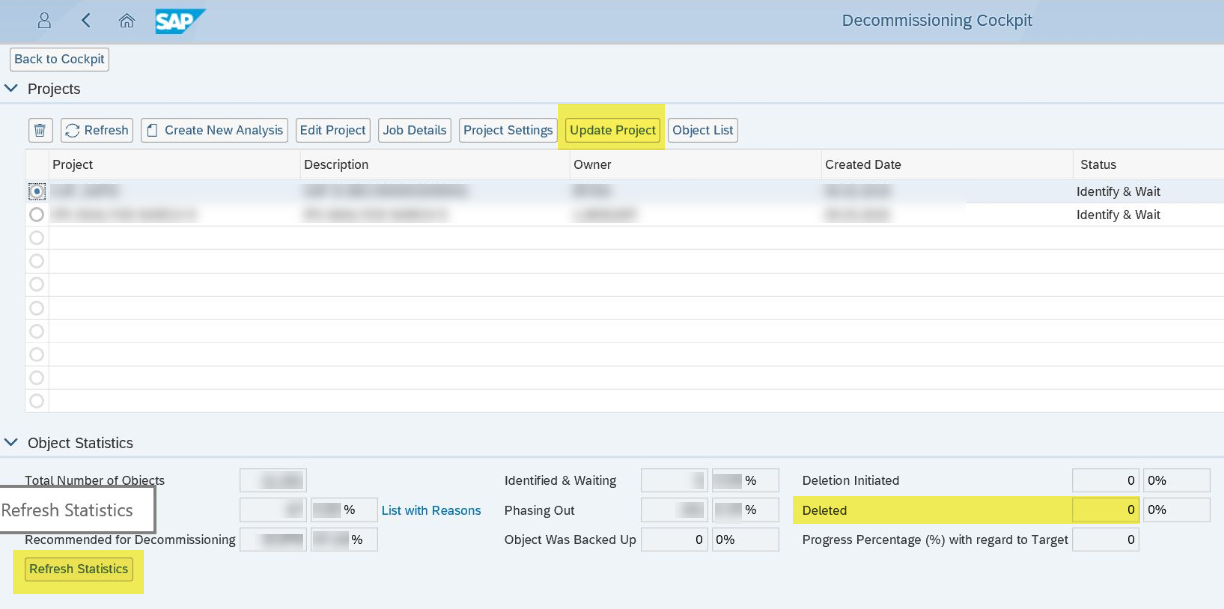Click the Object Was Backed Up count field

[x=674, y=540]
